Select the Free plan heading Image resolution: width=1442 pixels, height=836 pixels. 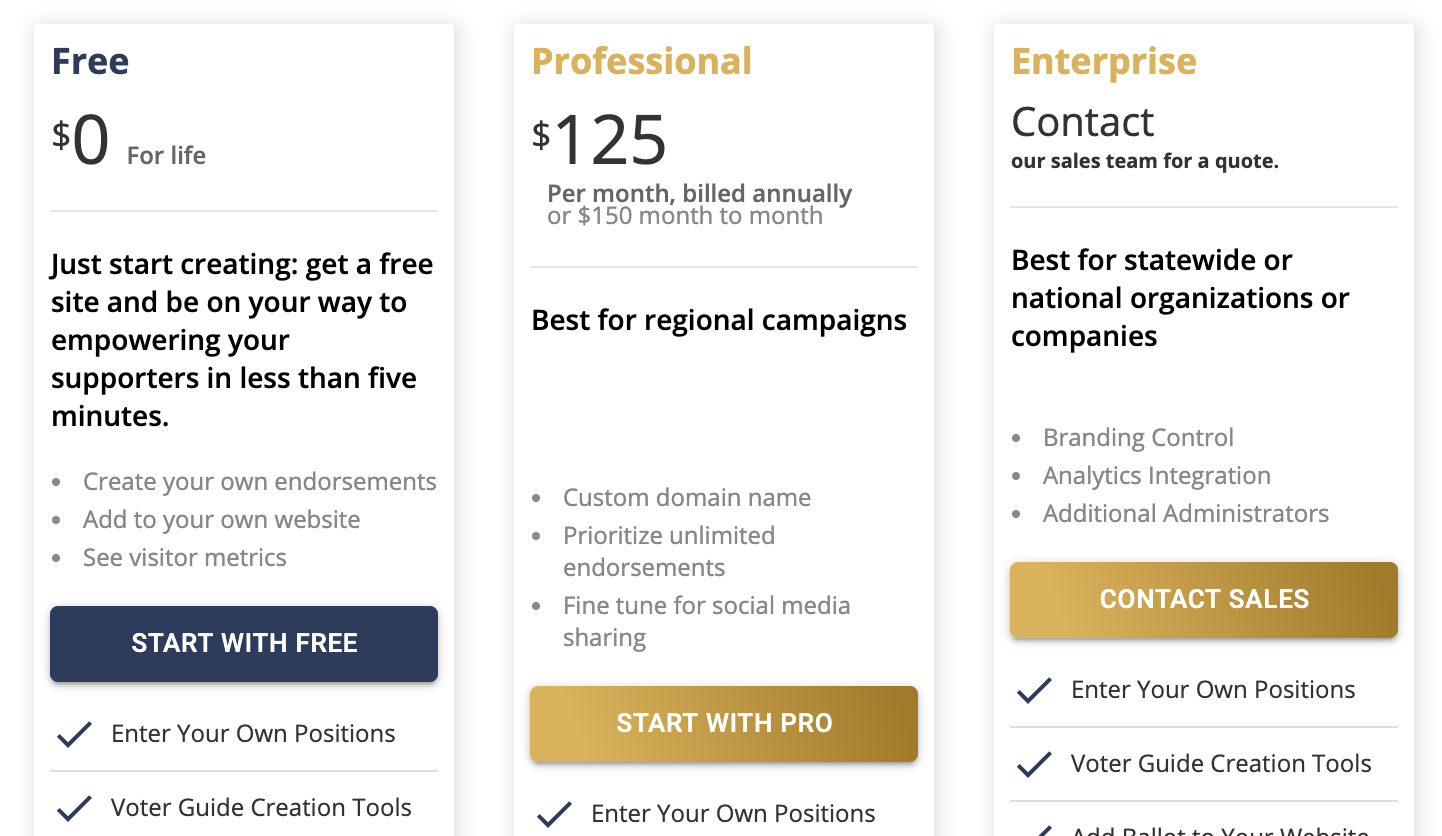[x=90, y=62]
